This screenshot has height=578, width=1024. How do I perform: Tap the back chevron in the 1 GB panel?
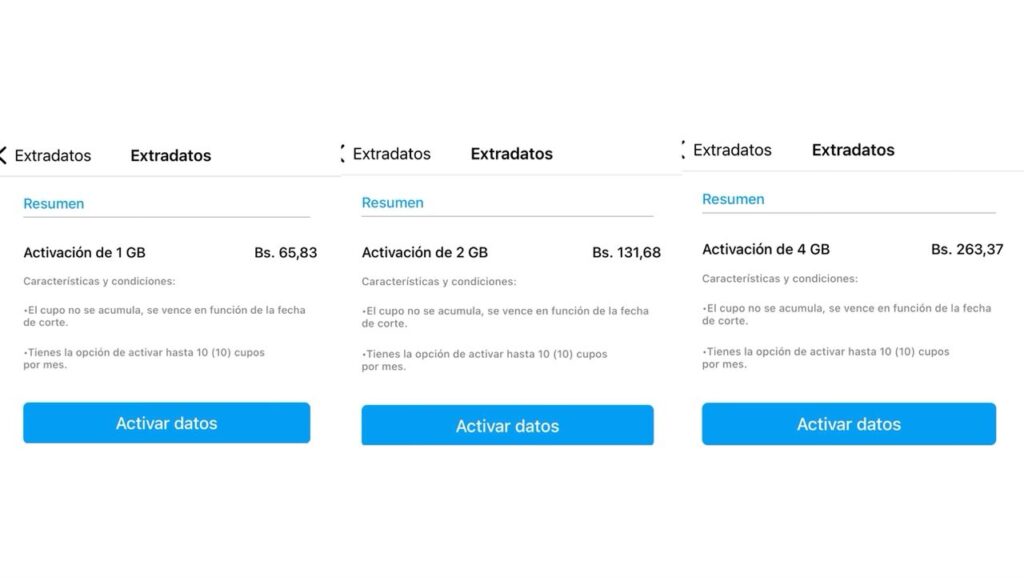3,156
